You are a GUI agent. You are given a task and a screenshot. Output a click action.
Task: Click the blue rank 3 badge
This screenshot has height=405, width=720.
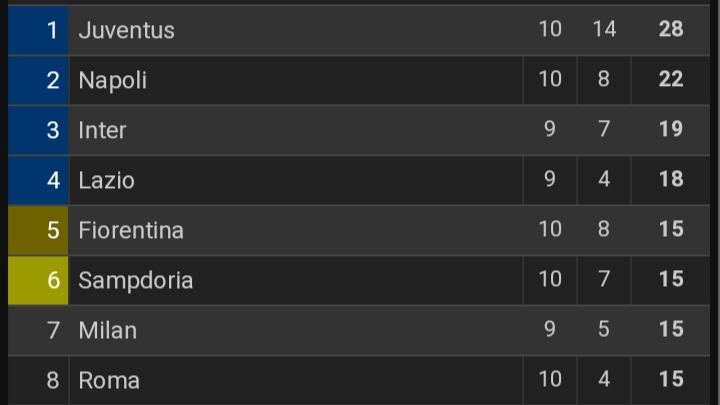pyautogui.click(x=39, y=130)
